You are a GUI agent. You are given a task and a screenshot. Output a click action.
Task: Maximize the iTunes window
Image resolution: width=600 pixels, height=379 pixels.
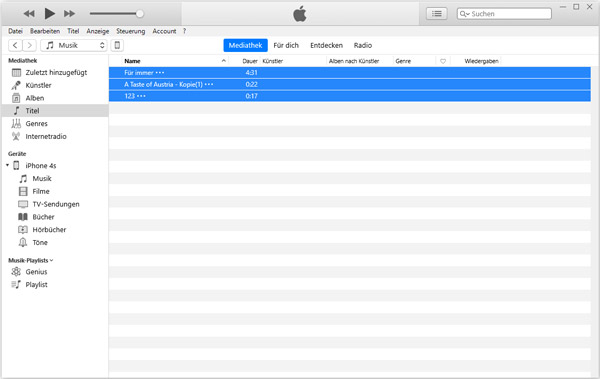(576, 7)
